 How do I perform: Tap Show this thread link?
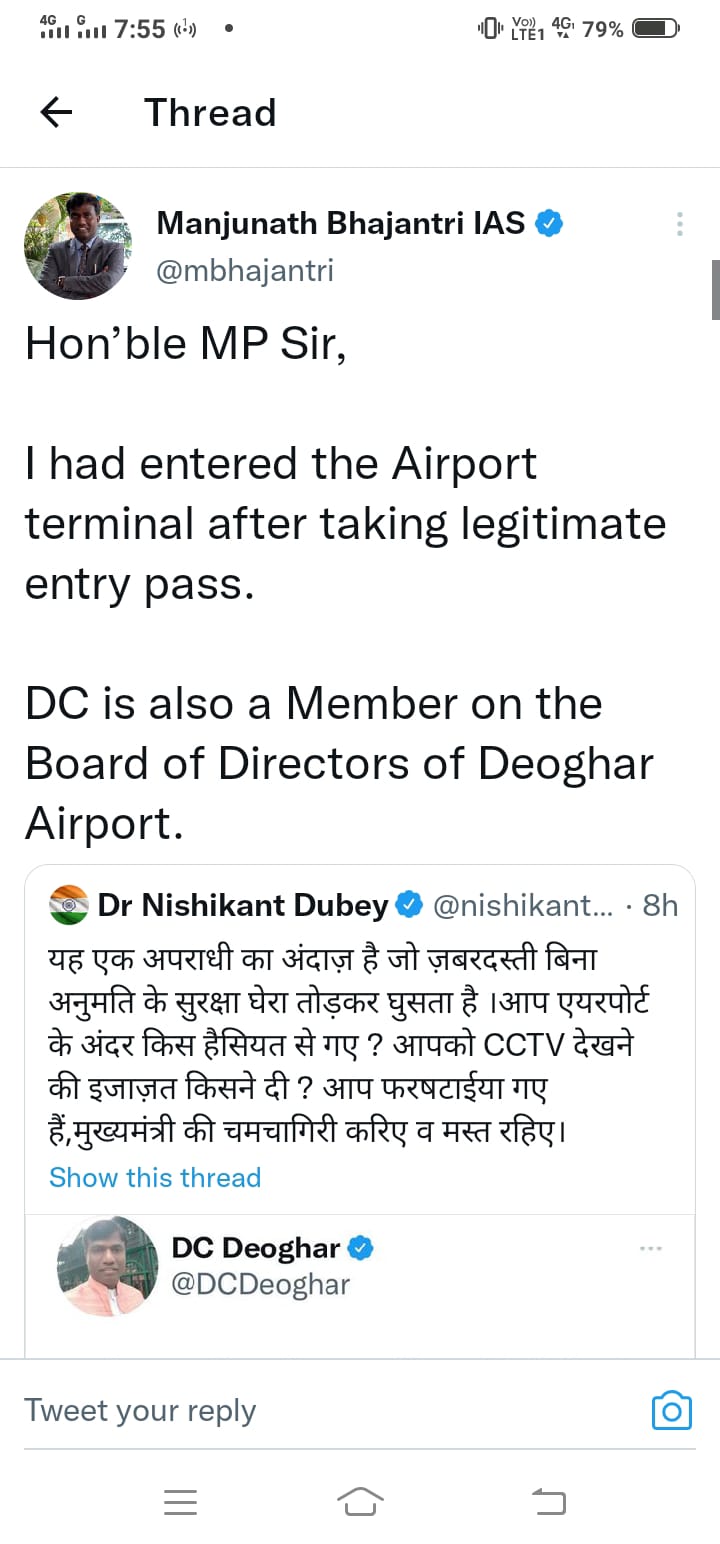click(x=155, y=1177)
